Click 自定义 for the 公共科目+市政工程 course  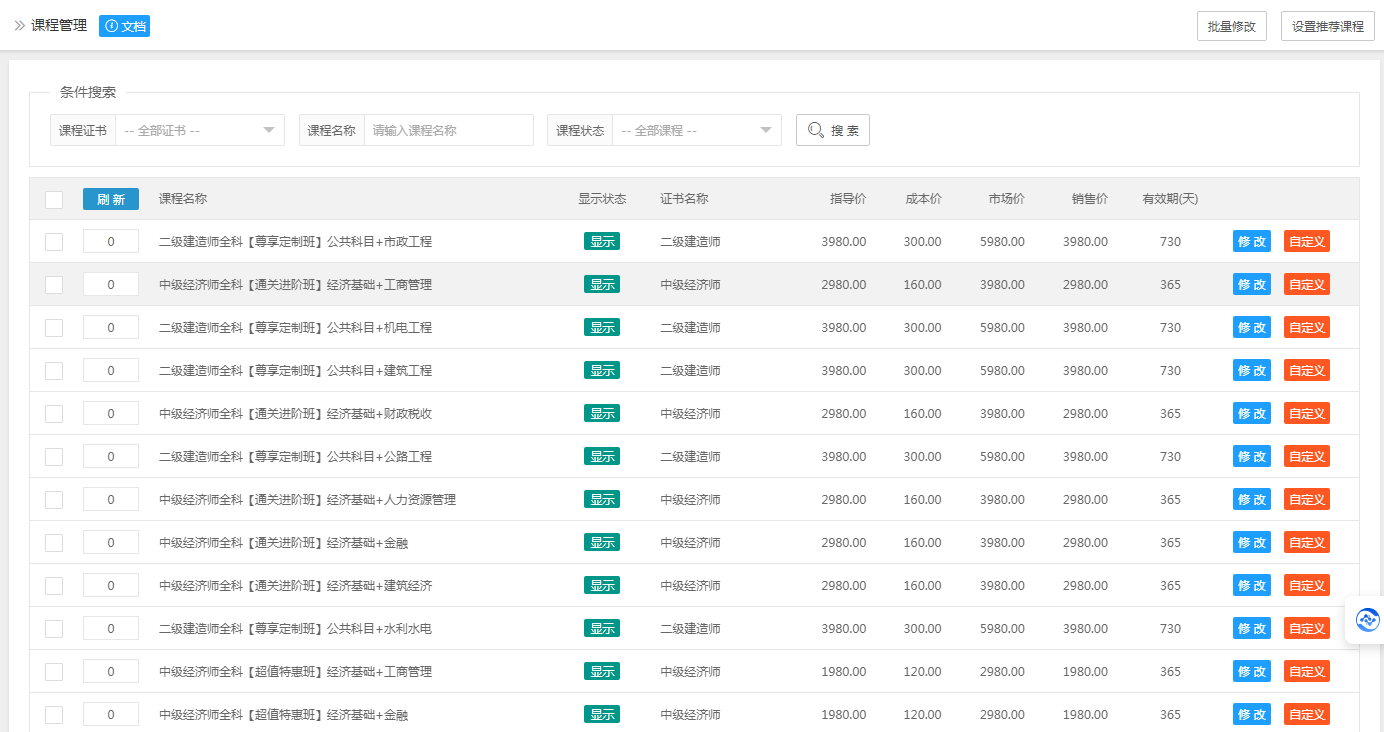[x=1307, y=241]
